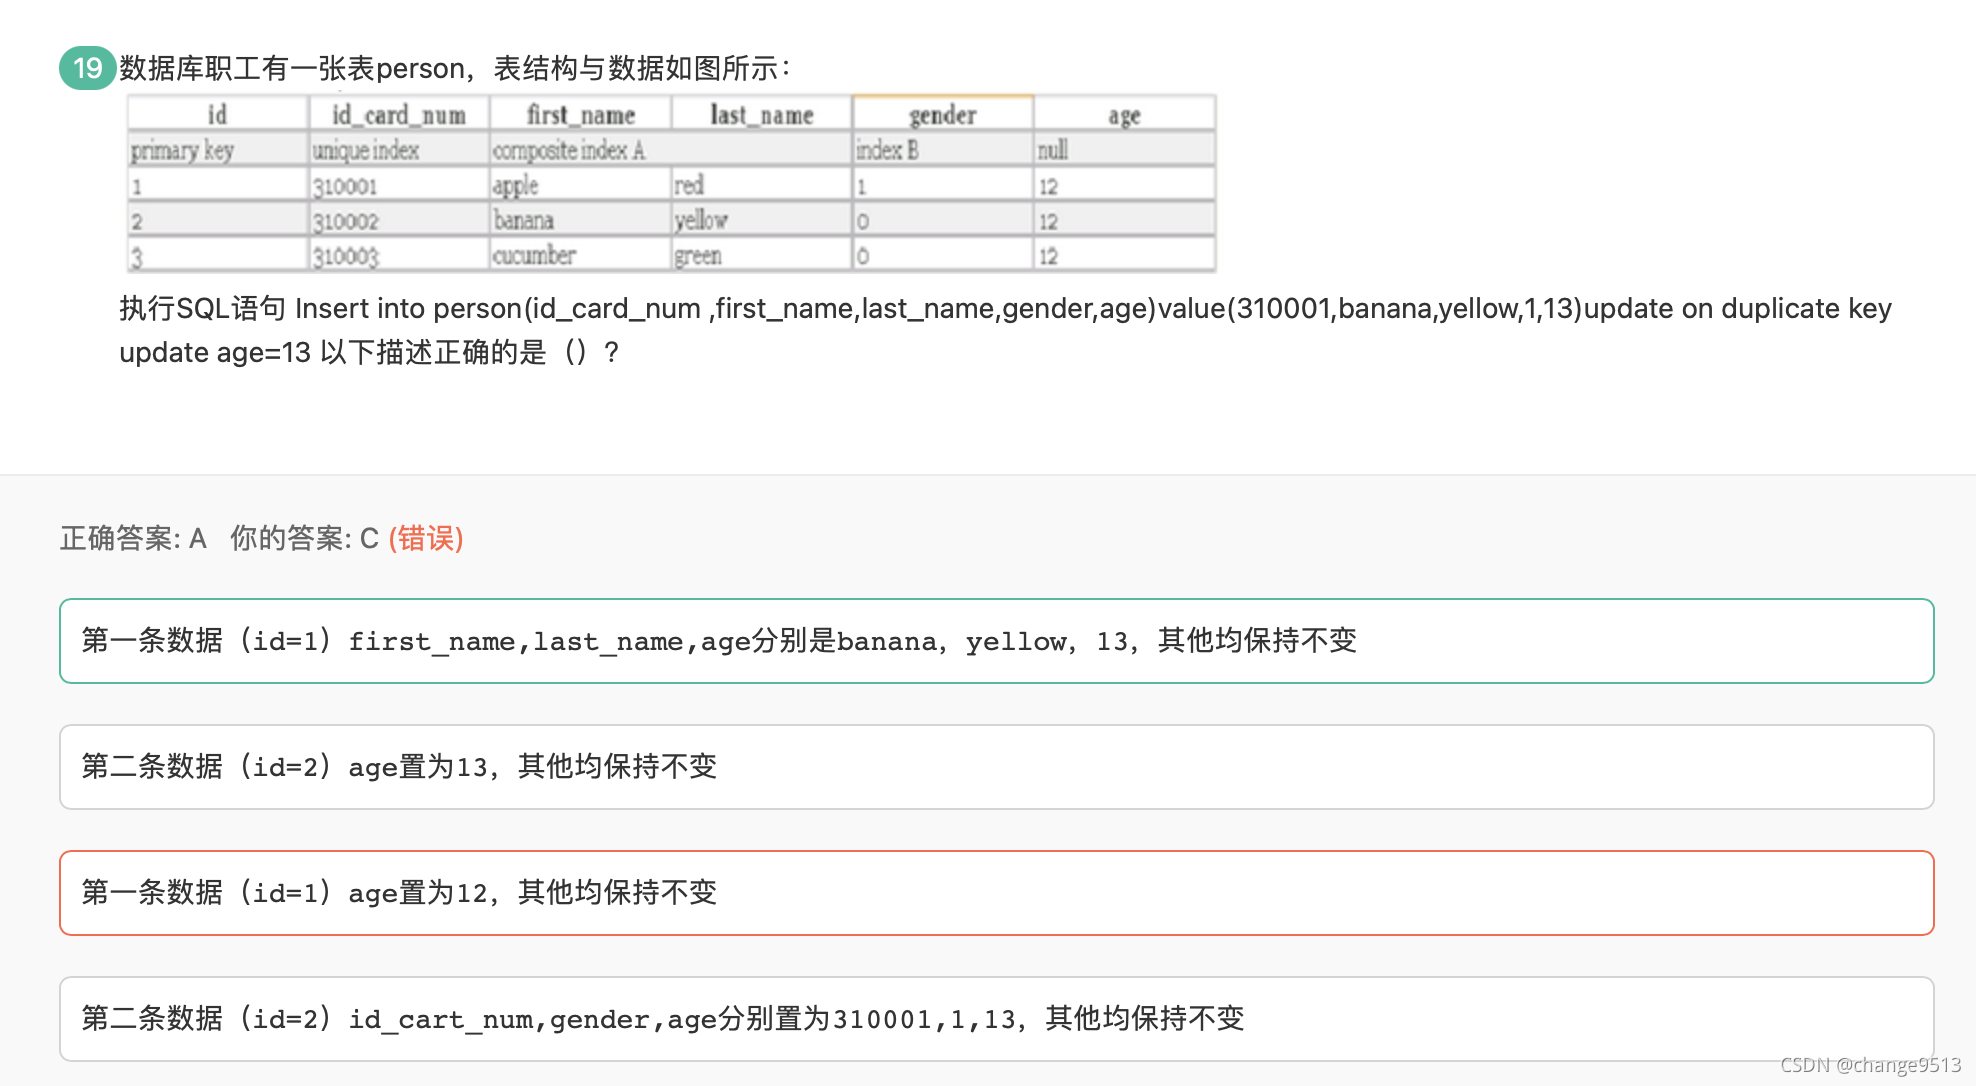1976x1086 pixels.
Task: Select option 第二条数据 age置为13
Action: coord(997,767)
